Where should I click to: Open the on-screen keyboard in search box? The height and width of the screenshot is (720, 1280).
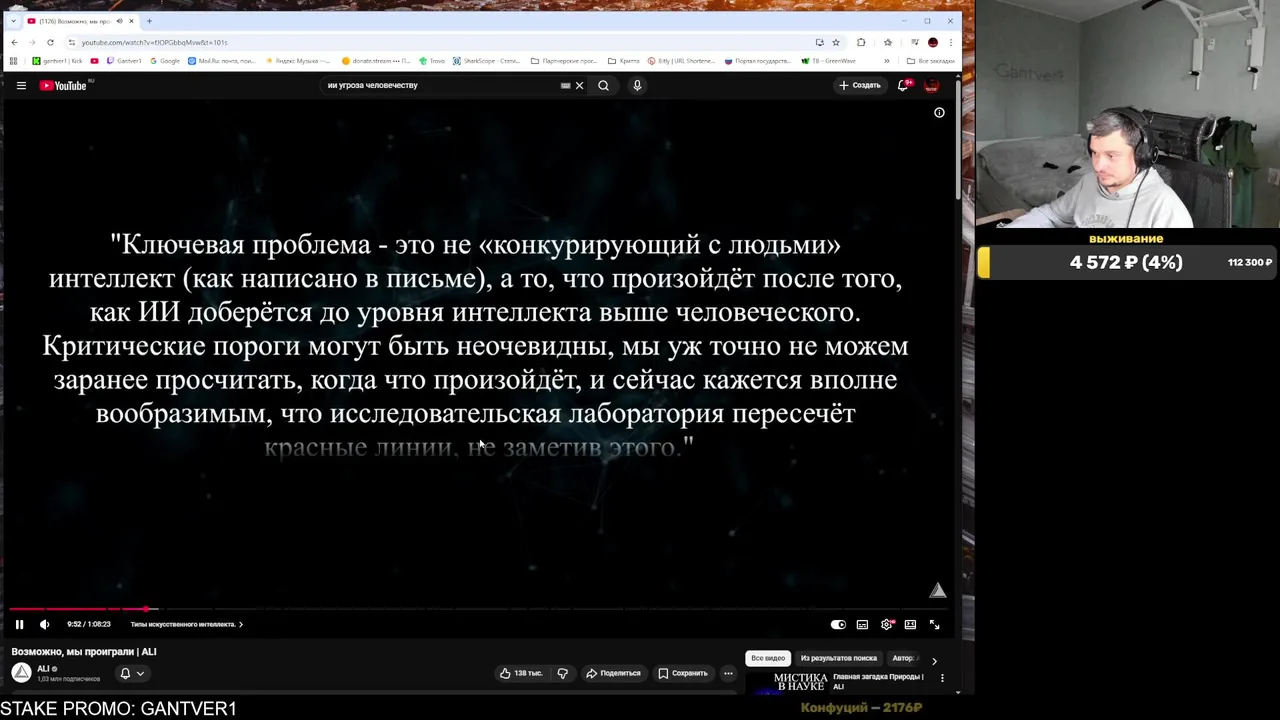coord(565,85)
